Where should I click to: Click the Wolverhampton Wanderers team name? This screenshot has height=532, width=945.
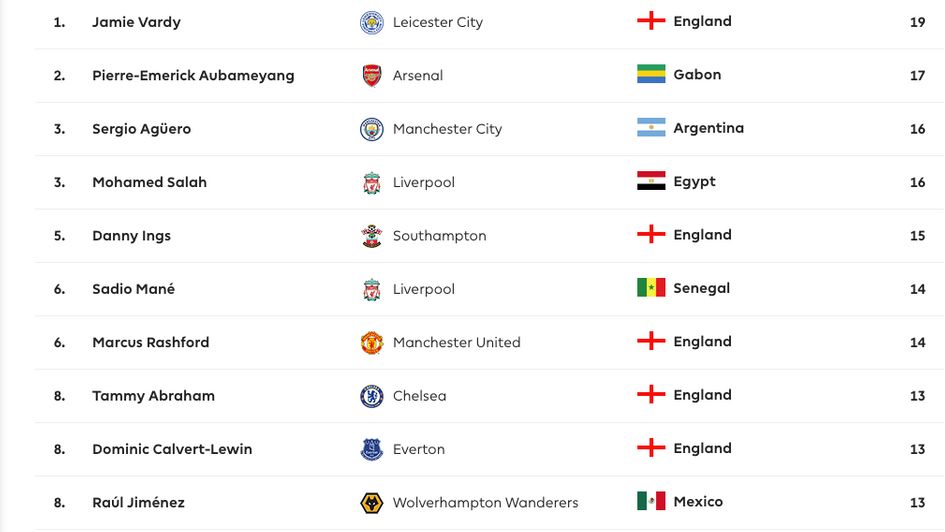[485, 502]
